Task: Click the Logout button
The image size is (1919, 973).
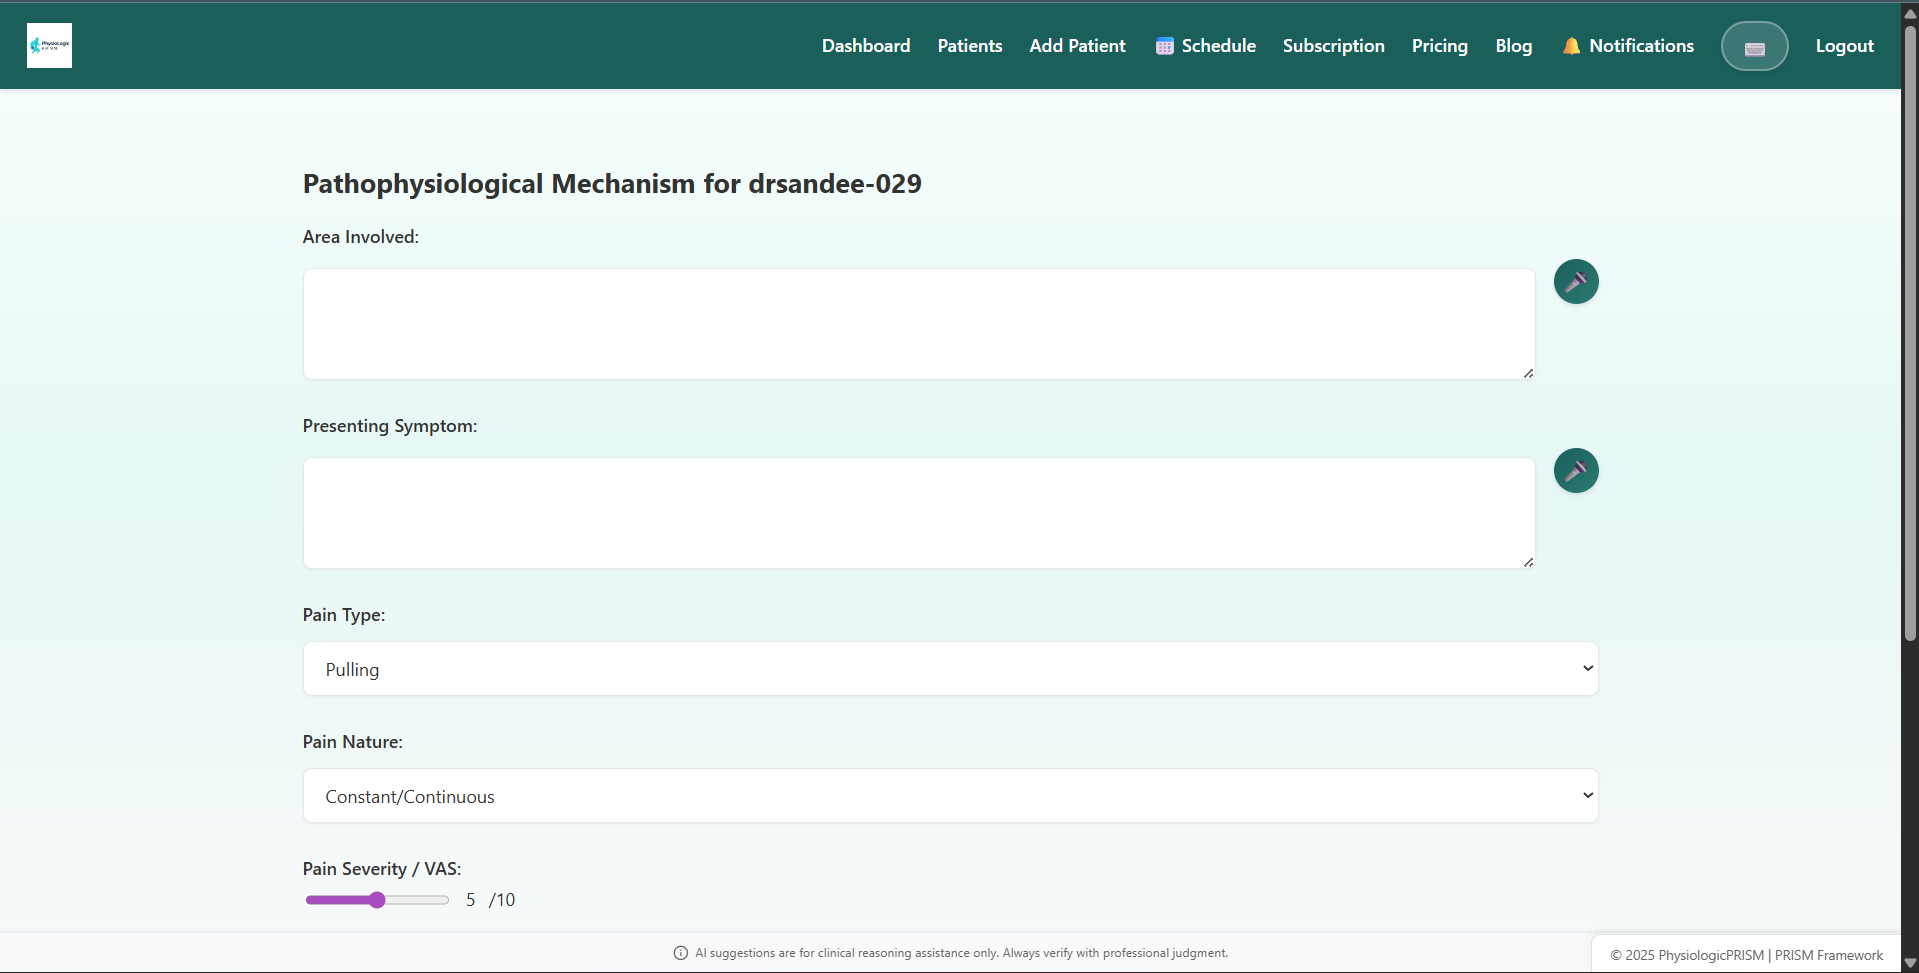Action: point(1844,46)
